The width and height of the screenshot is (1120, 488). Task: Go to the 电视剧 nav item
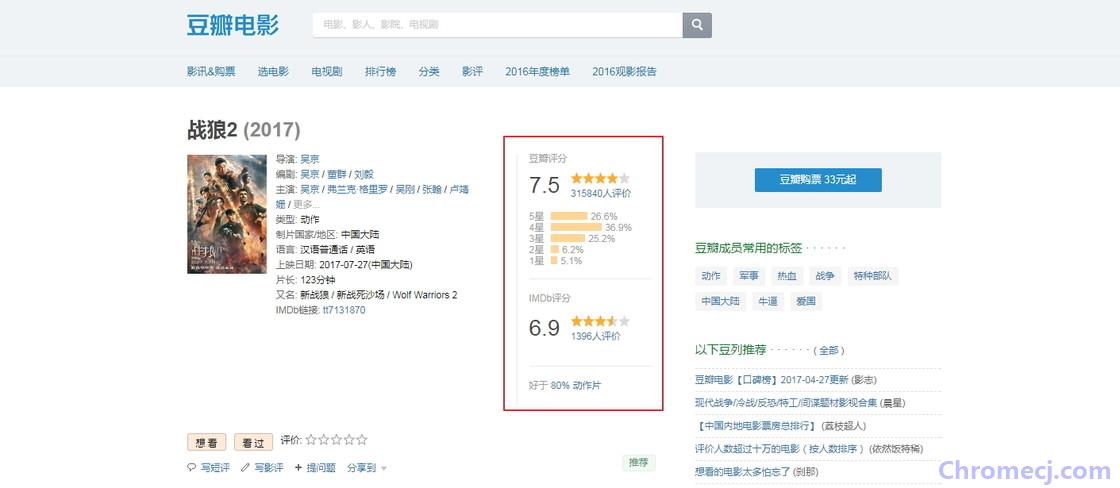(x=326, y=71)
